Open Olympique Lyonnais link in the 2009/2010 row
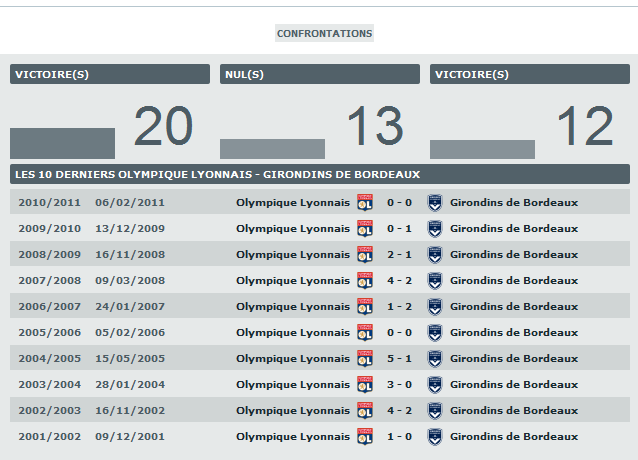Viewport: 638px width, 460px height. pyautogui.click(x=293, y=228)
